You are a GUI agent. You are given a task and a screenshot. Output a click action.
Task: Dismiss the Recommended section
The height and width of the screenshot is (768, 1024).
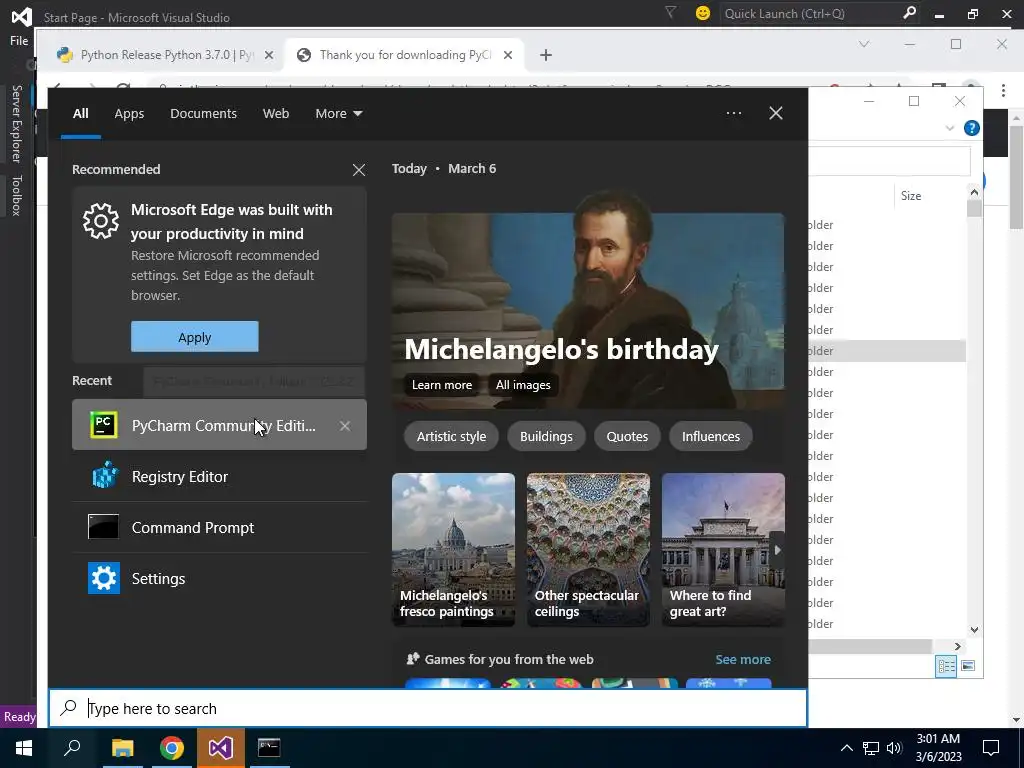coord(359,170)
